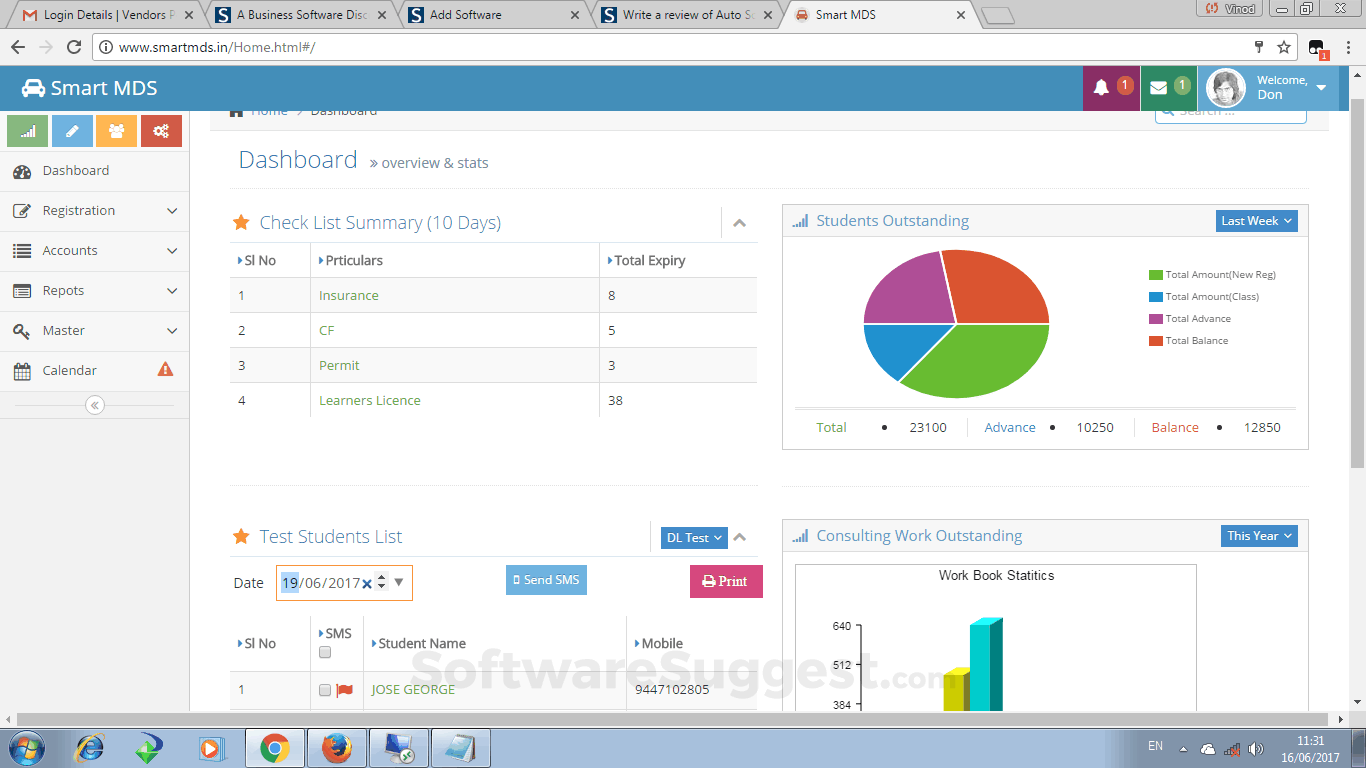This screenshot has height=768, width=1366.
Task: Click the browser back arrow
Action: (18, 47)
